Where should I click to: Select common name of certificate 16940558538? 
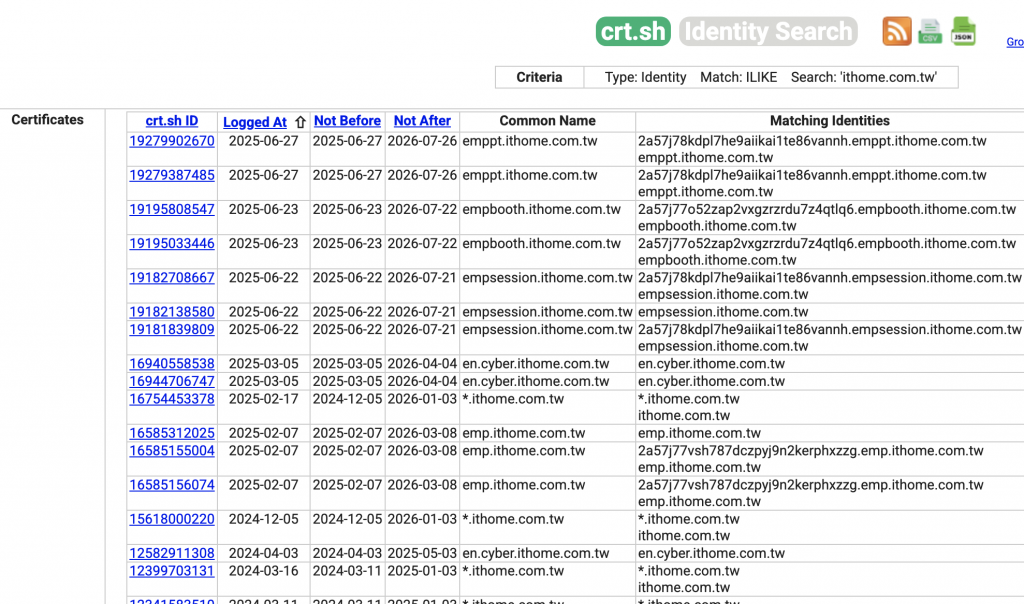(x=536, y=364)
